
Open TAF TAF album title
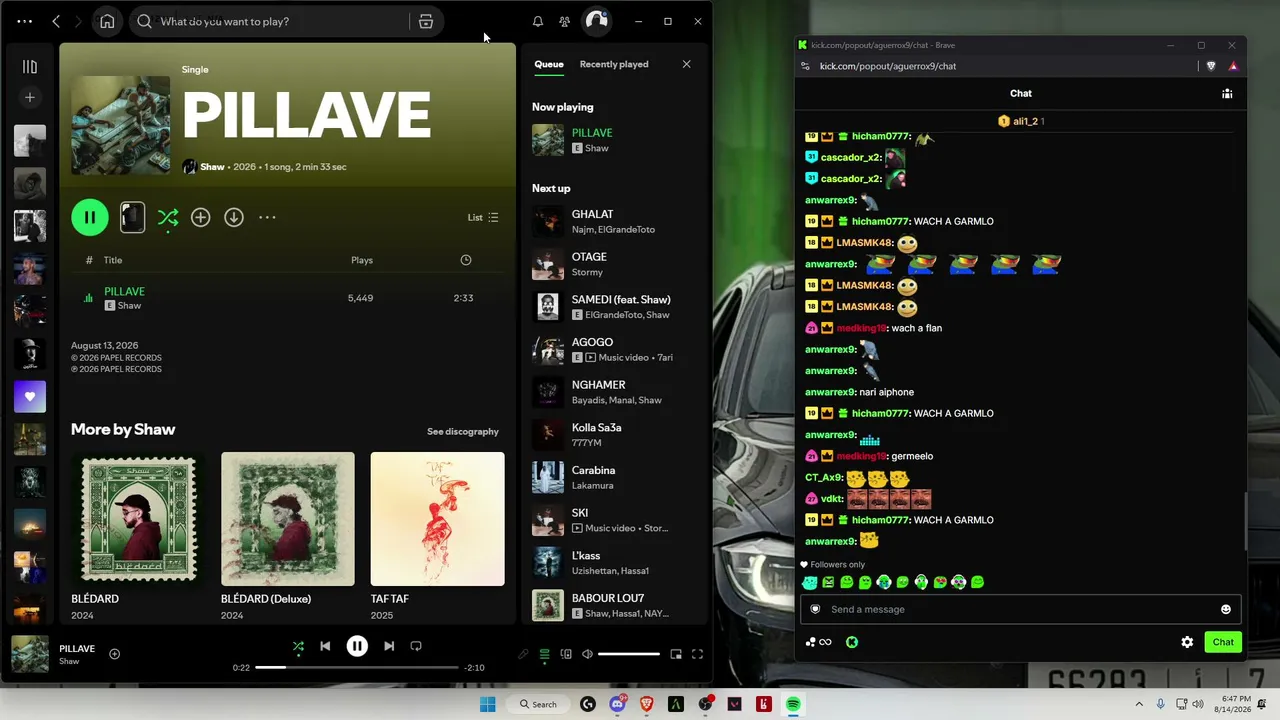[390, 599]
